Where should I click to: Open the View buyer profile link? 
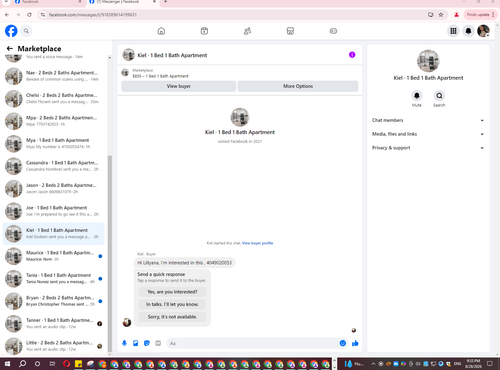tap(257, 243)
